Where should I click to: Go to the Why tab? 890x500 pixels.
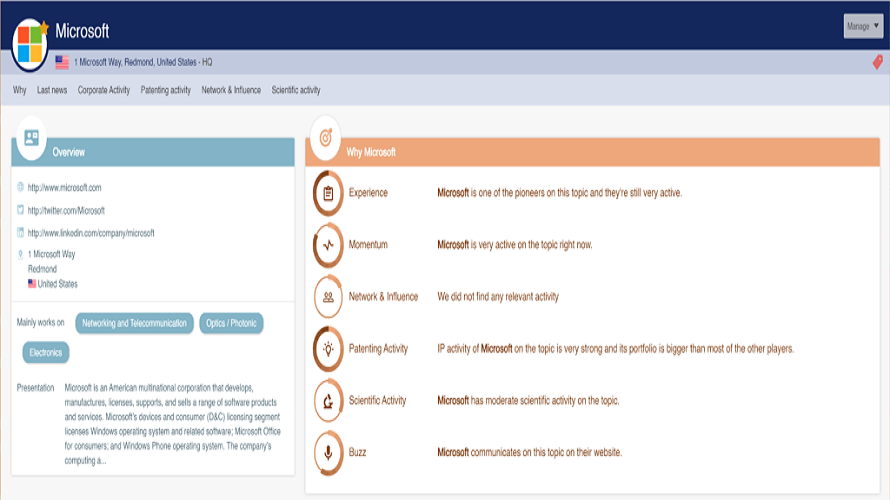(19, 90)
